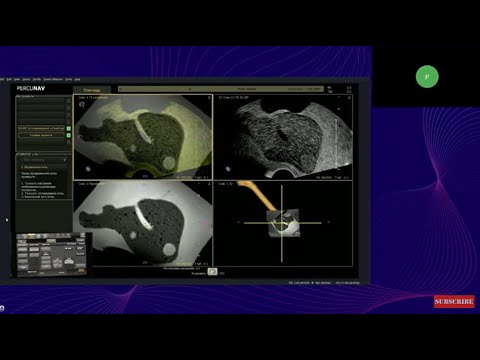480x360 pixels.
Task: Click the olive status bar at top
Action: pyautogui.click(x=221, y=89)
